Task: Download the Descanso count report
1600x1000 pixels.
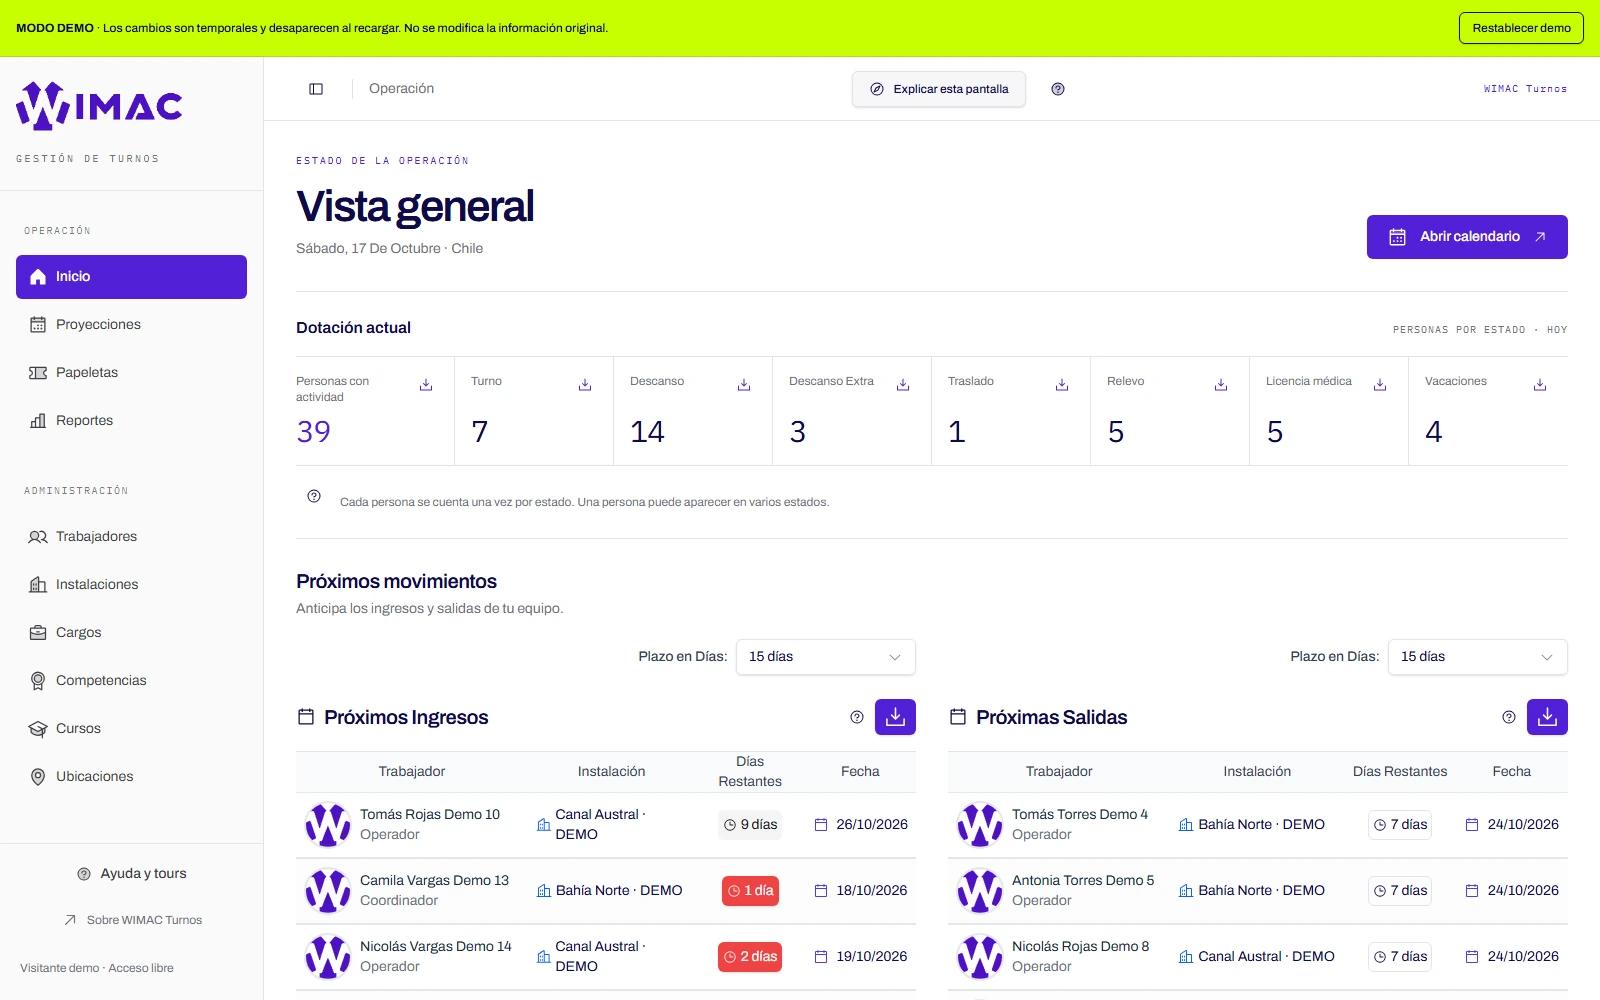Action: coord(744,385)
